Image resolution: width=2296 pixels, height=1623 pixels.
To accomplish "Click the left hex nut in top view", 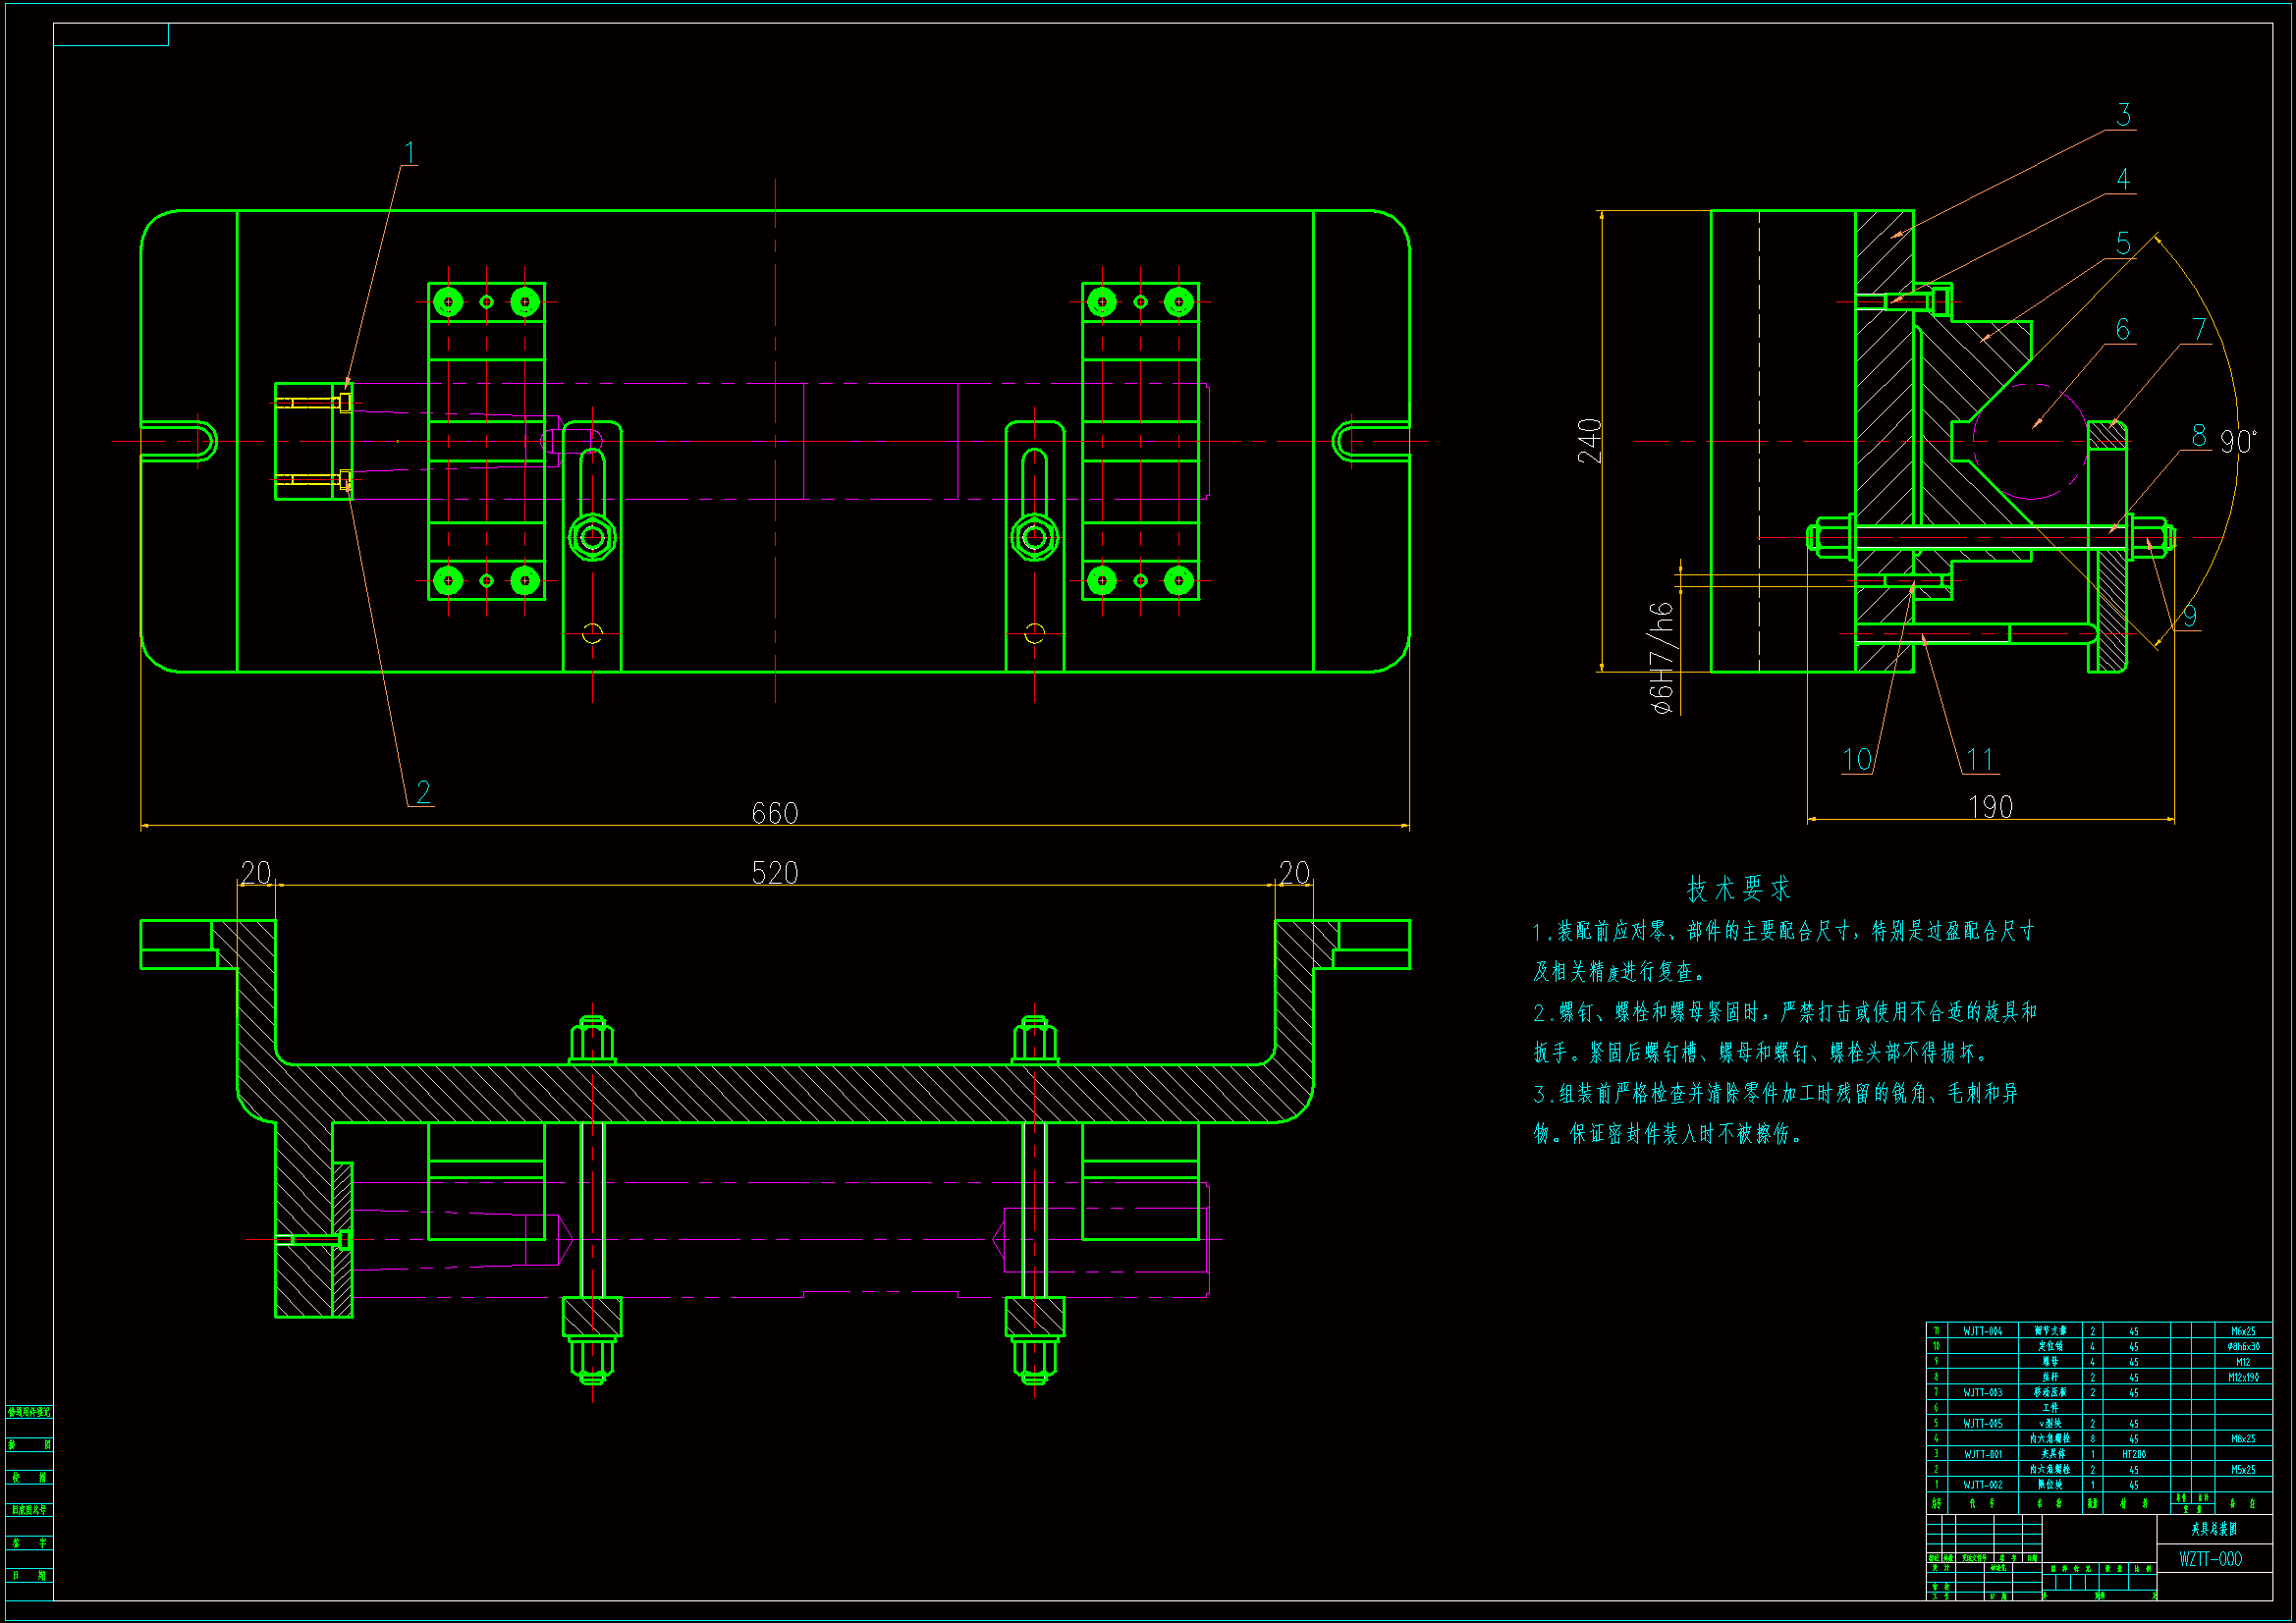I will click(x=592, y=538).
